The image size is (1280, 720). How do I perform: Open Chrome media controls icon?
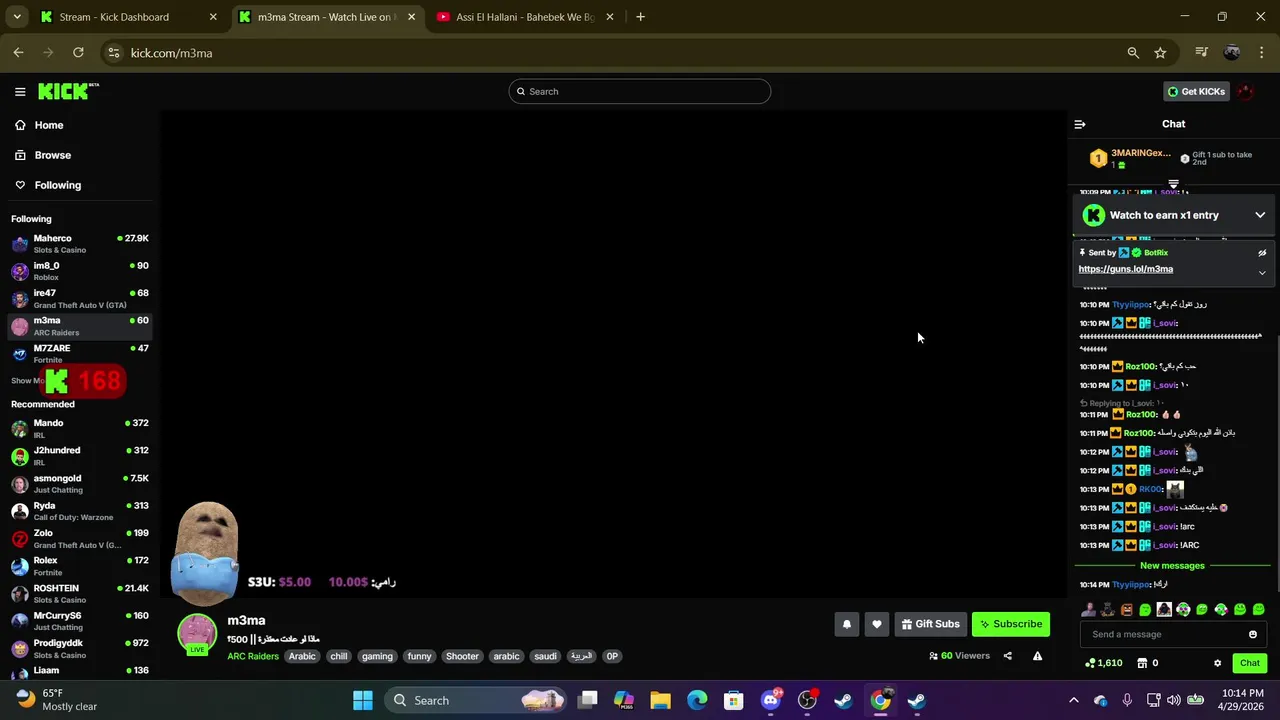1202,53
